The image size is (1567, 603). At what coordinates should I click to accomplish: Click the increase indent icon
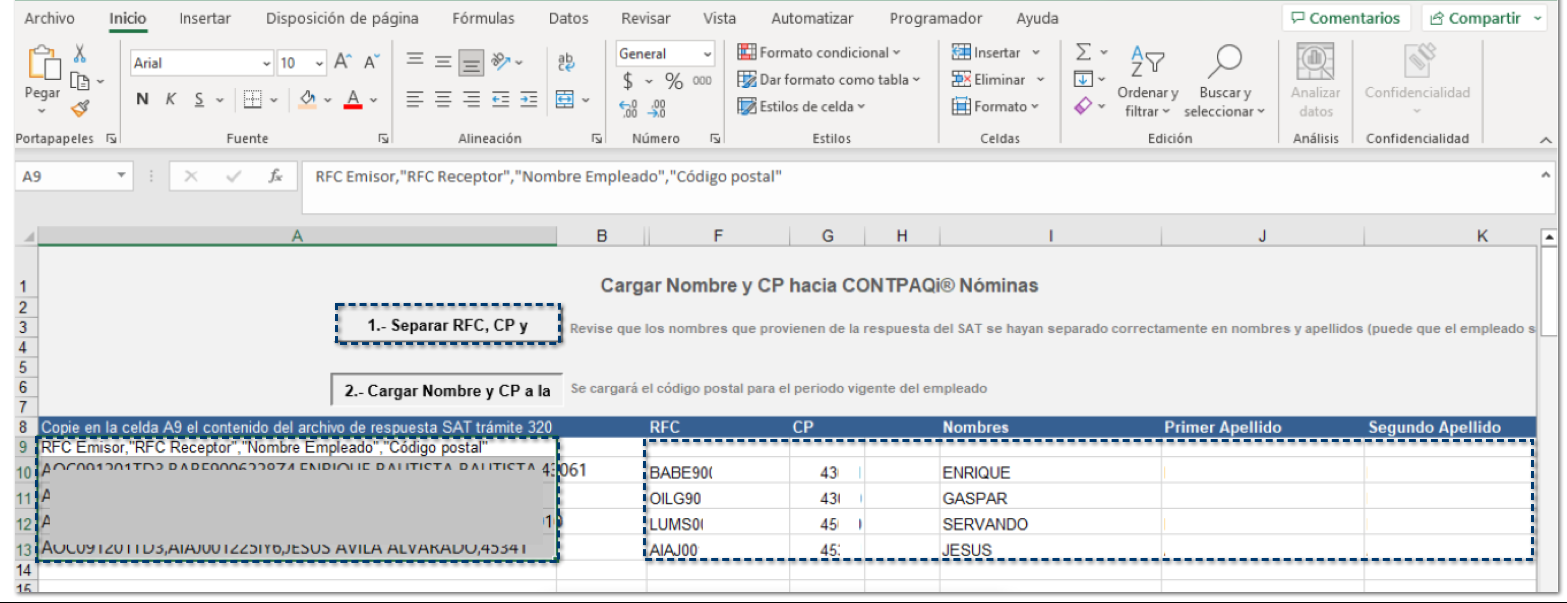click(529, 99)
